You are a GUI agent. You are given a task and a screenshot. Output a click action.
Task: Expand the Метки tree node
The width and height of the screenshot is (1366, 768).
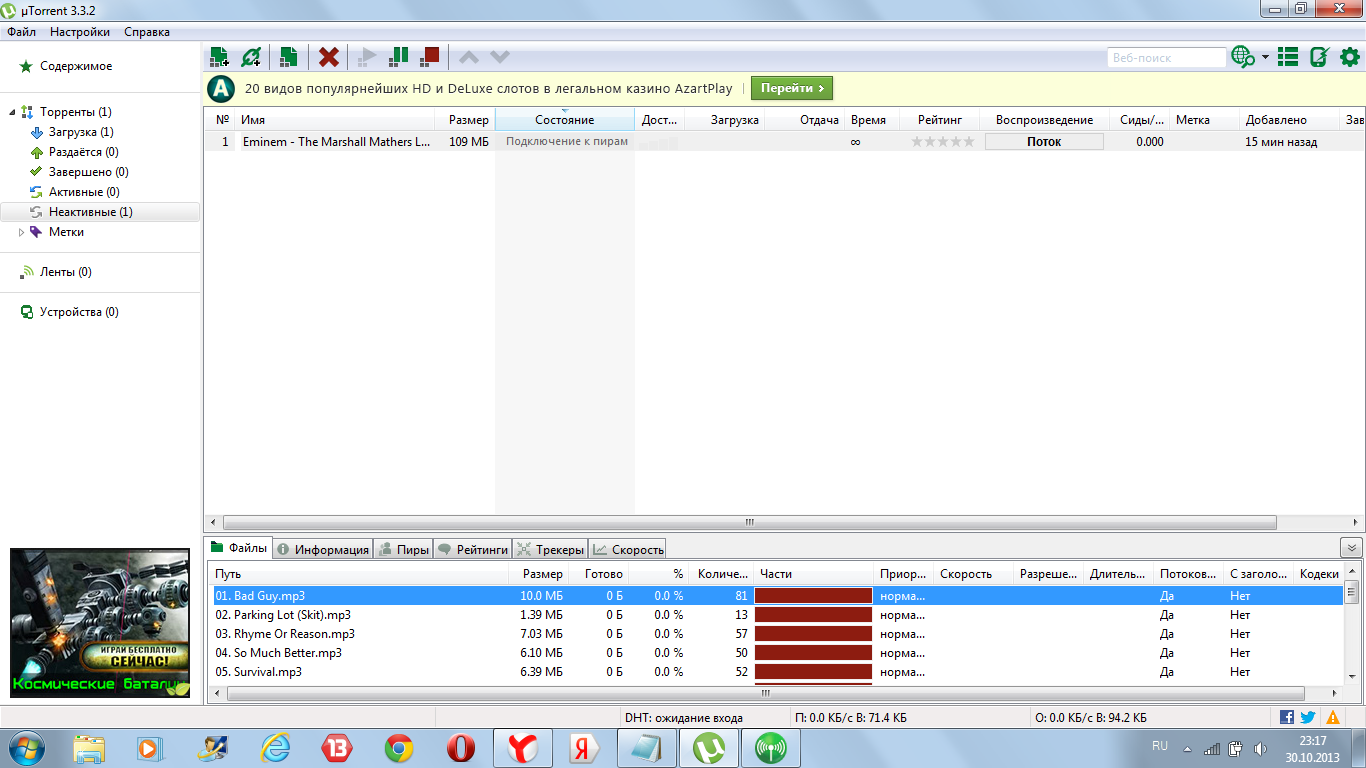point(21,232)
